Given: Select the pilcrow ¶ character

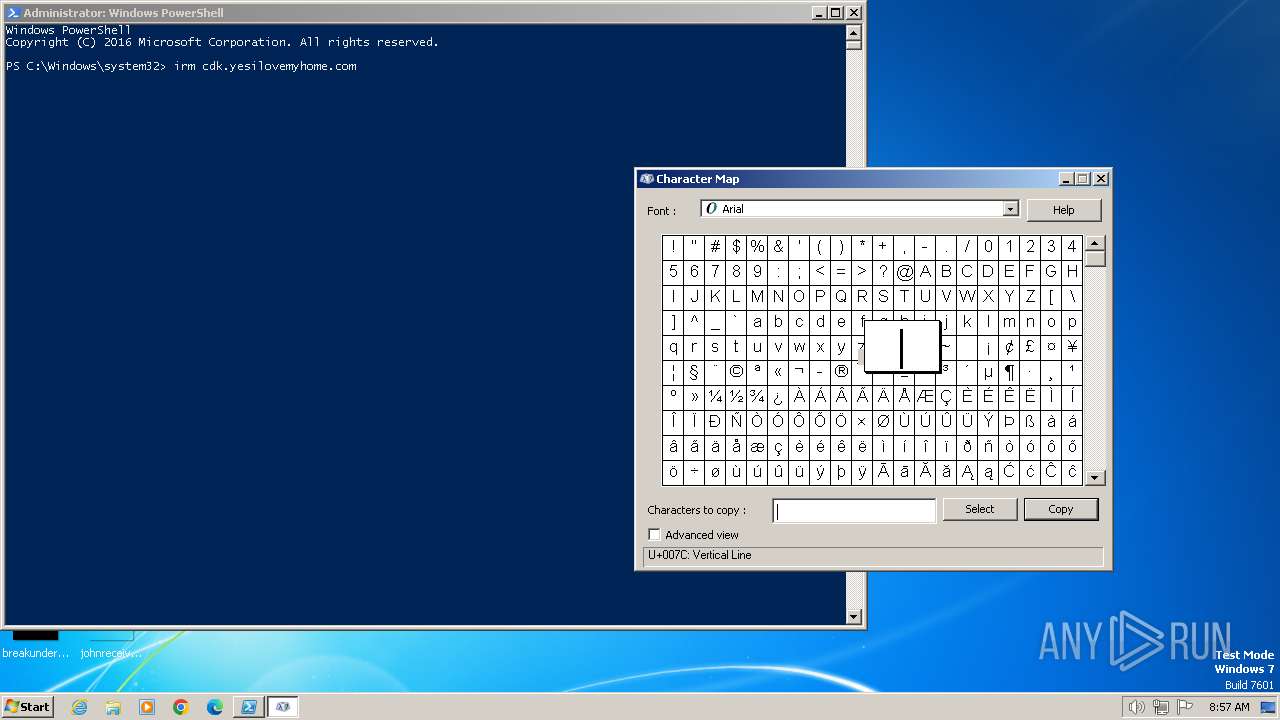Looking at the screenshot, I should point(1009,372).
